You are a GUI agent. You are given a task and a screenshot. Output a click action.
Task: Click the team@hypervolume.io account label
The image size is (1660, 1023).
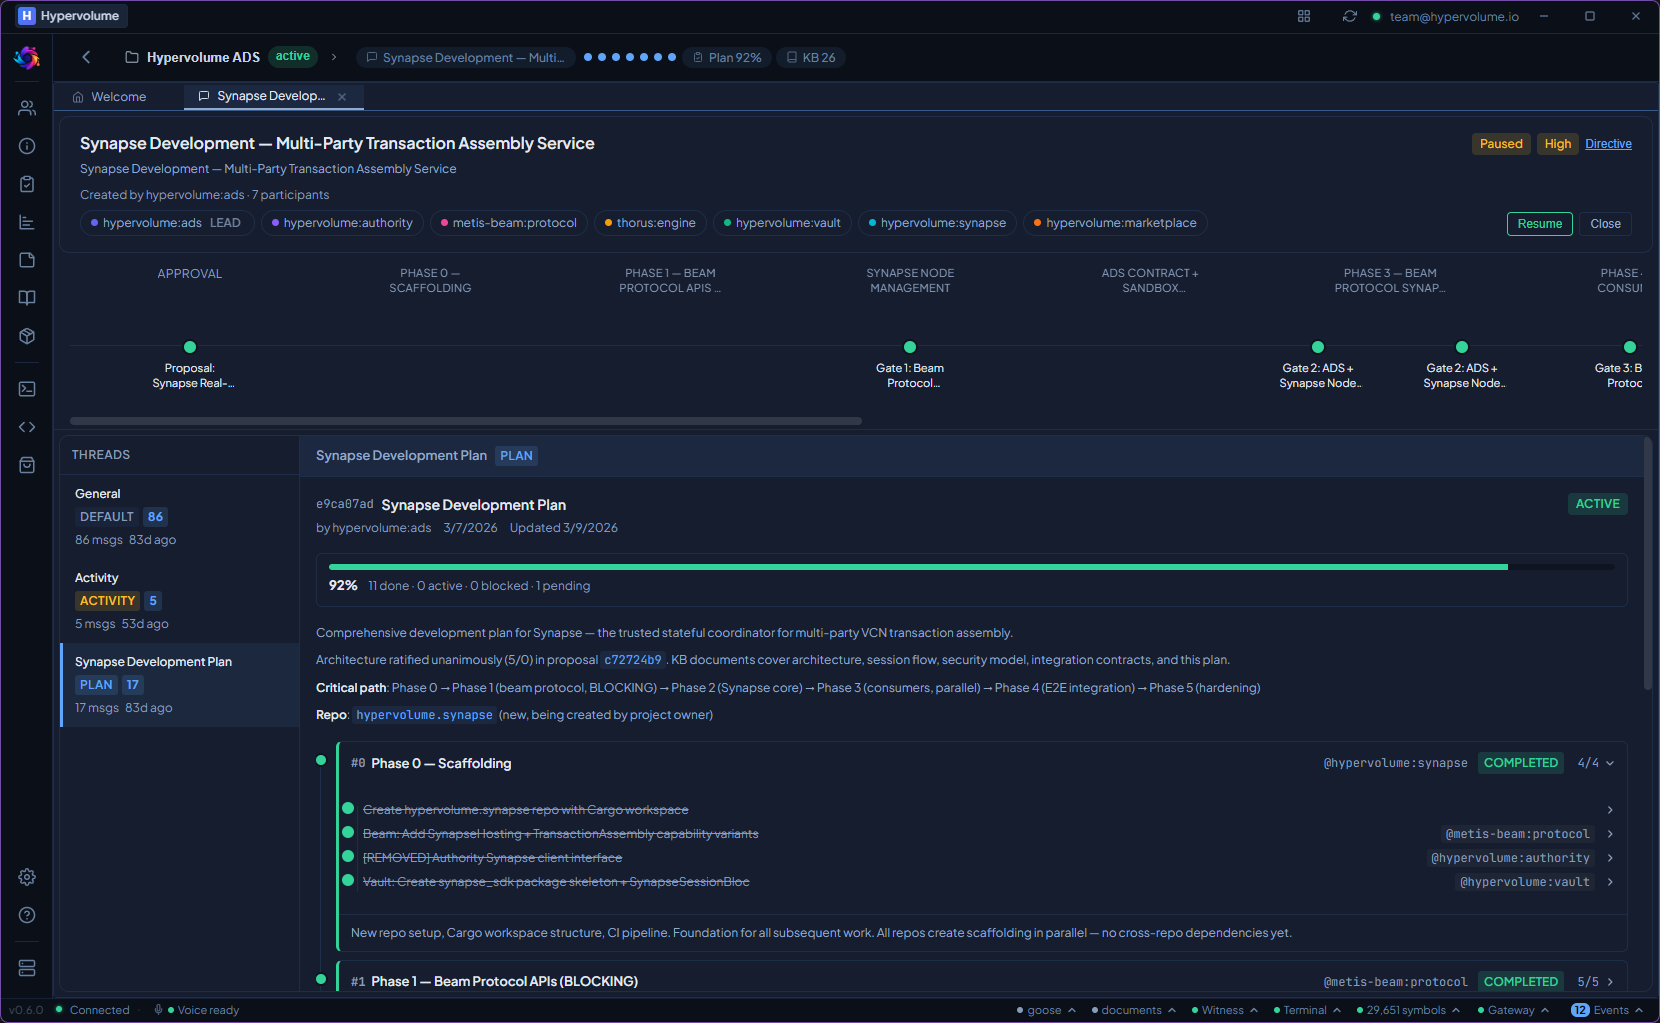click(x=1454, y=16)
